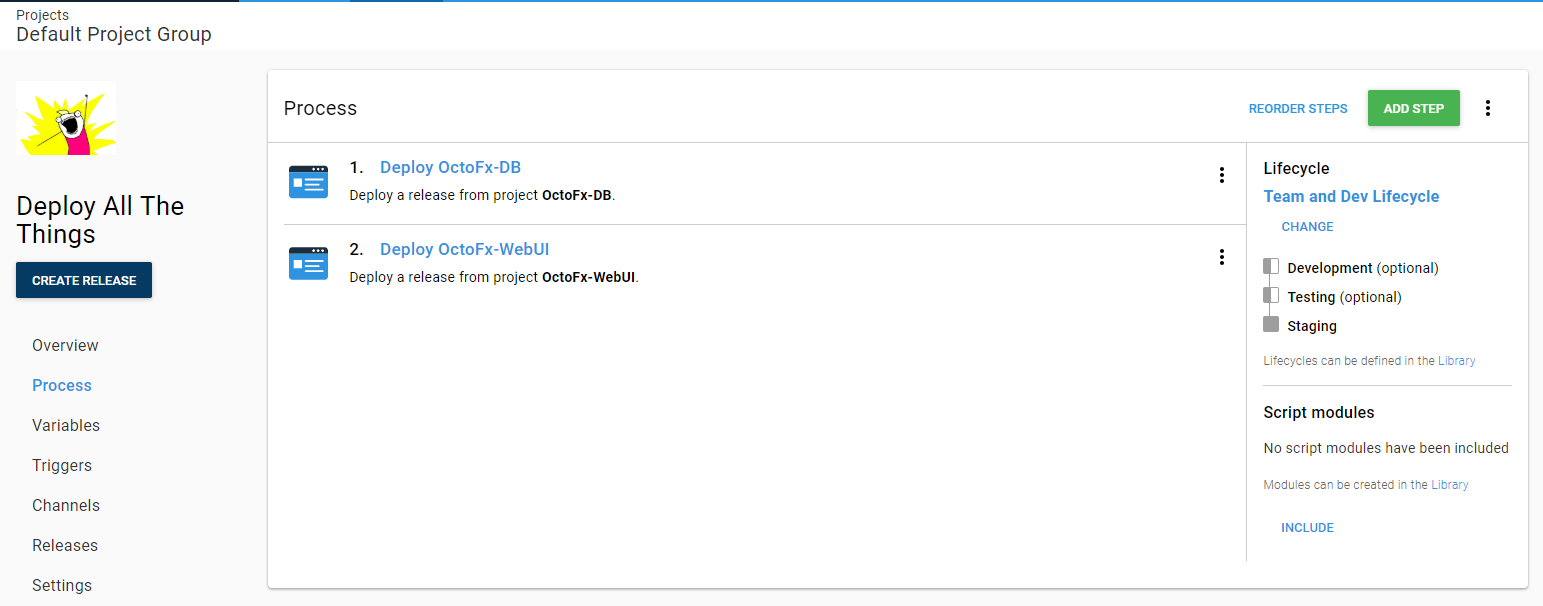Open overflow menu for Deploy OctoFx-WebUI step
The image size is (1543, 606).
pyautogui.click(x=1221, y=257)
